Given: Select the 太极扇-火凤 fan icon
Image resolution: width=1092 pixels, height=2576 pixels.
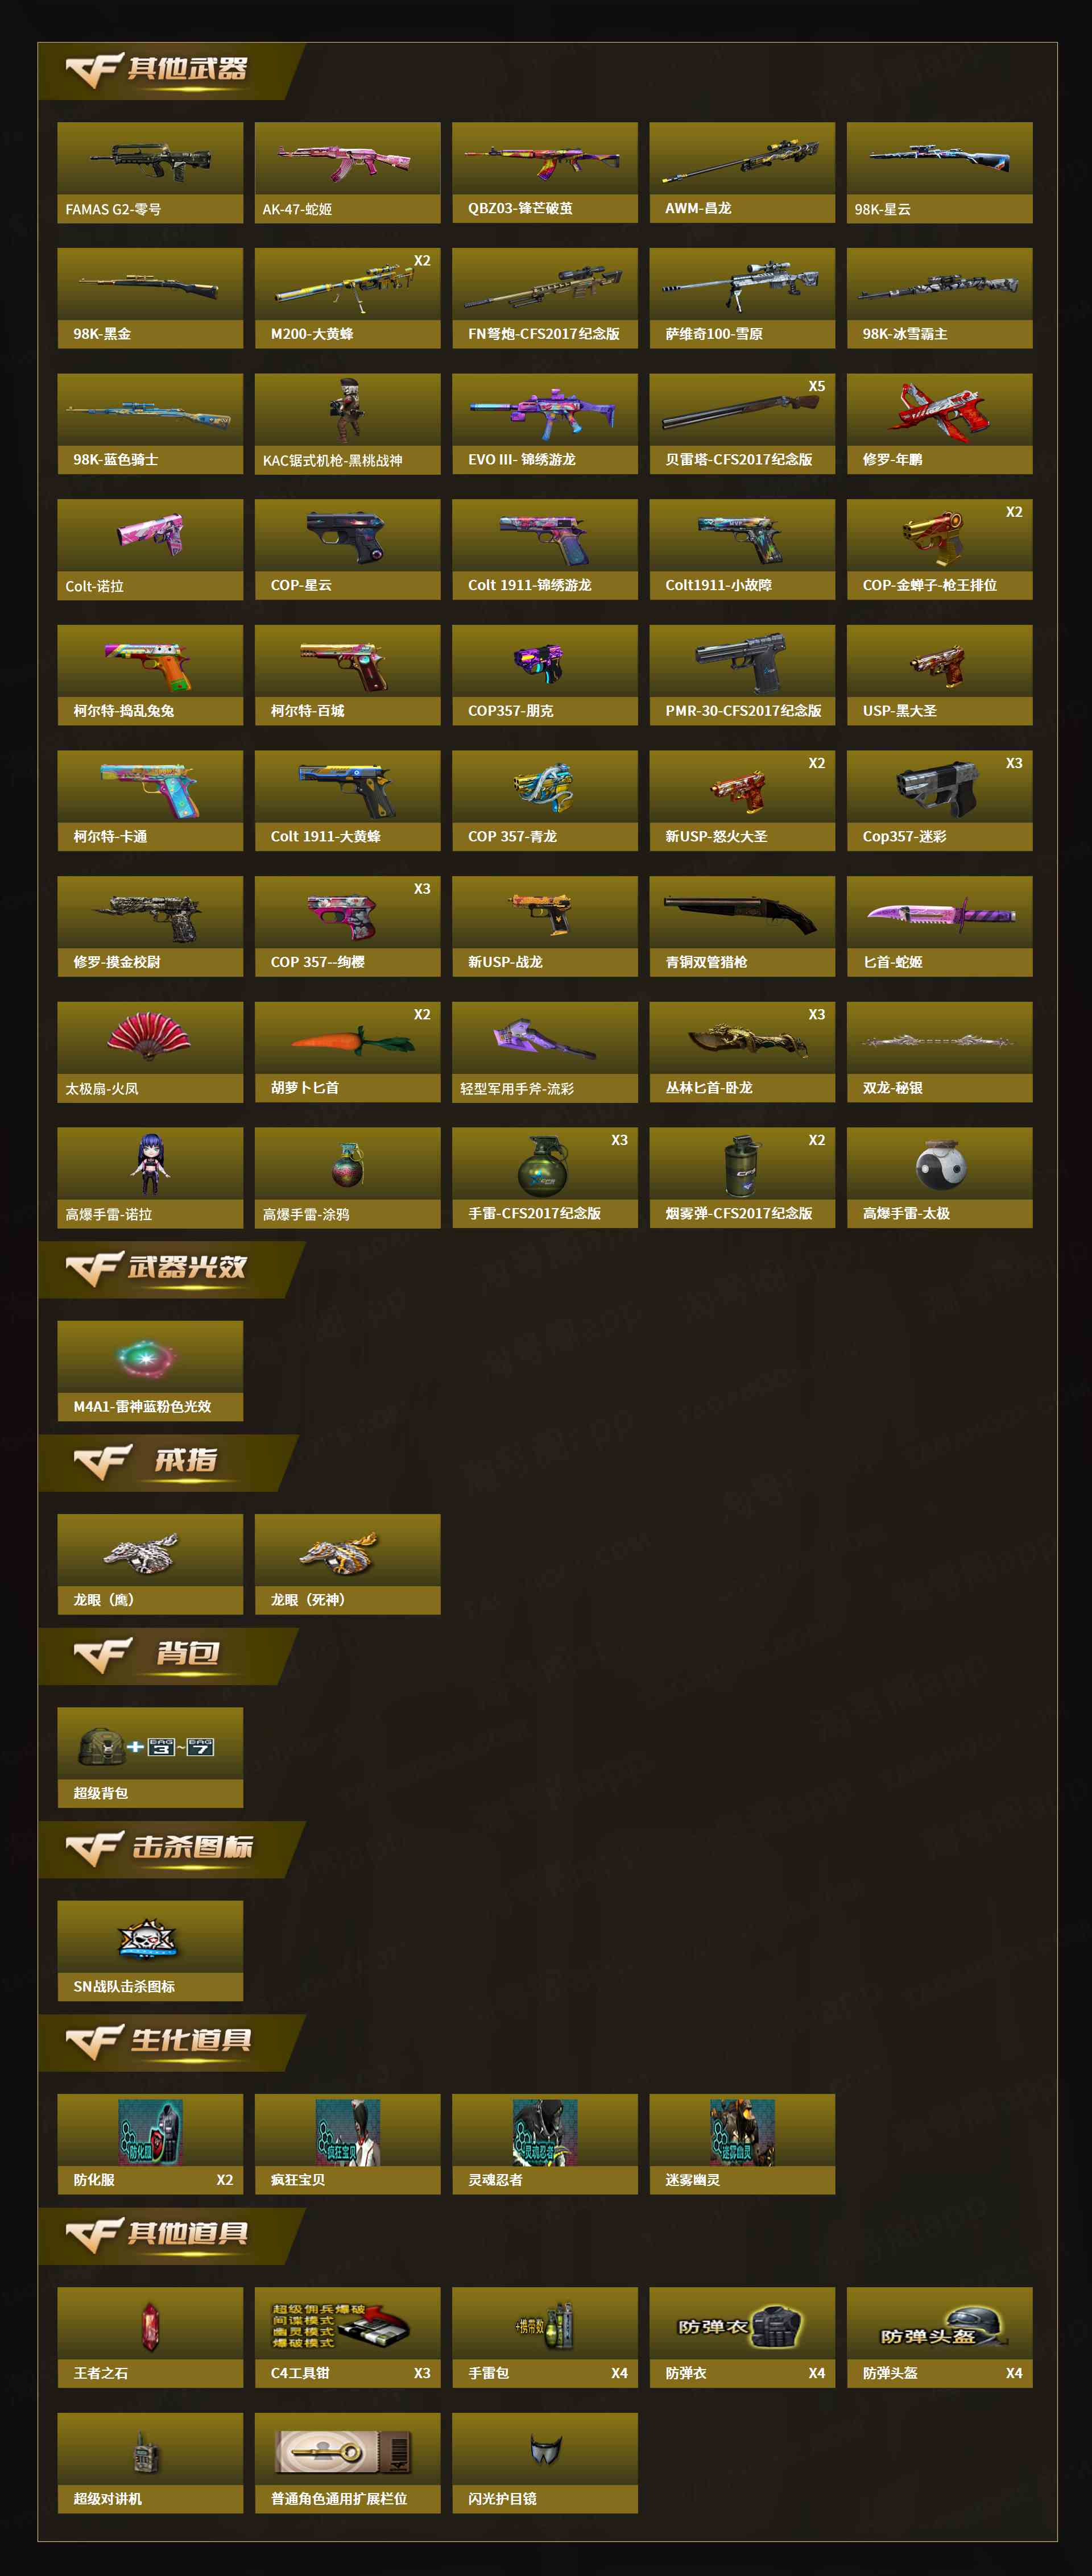Looking at the screenshot, I should pos(150,1036).
